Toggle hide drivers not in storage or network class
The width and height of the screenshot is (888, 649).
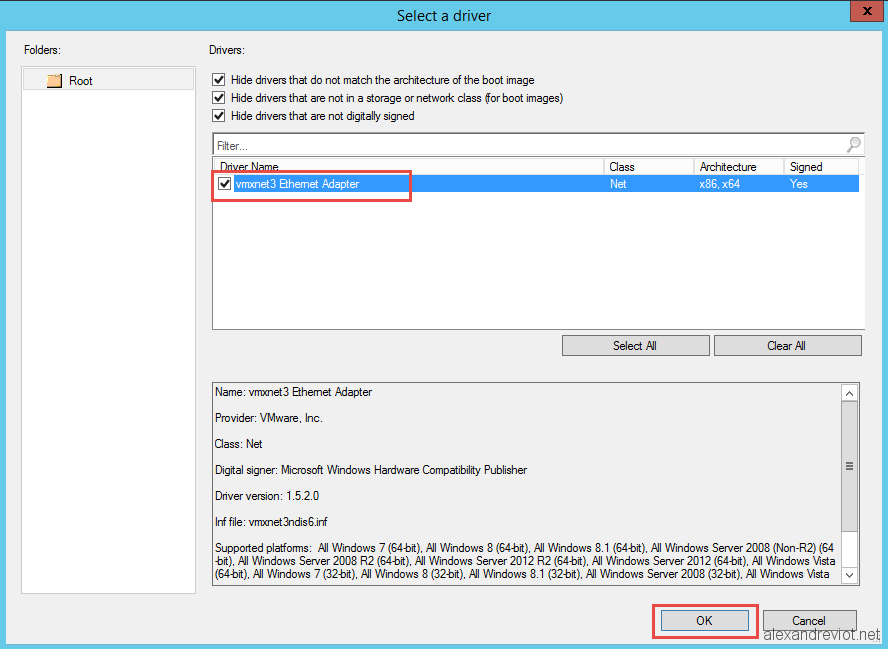pos(219,97)
